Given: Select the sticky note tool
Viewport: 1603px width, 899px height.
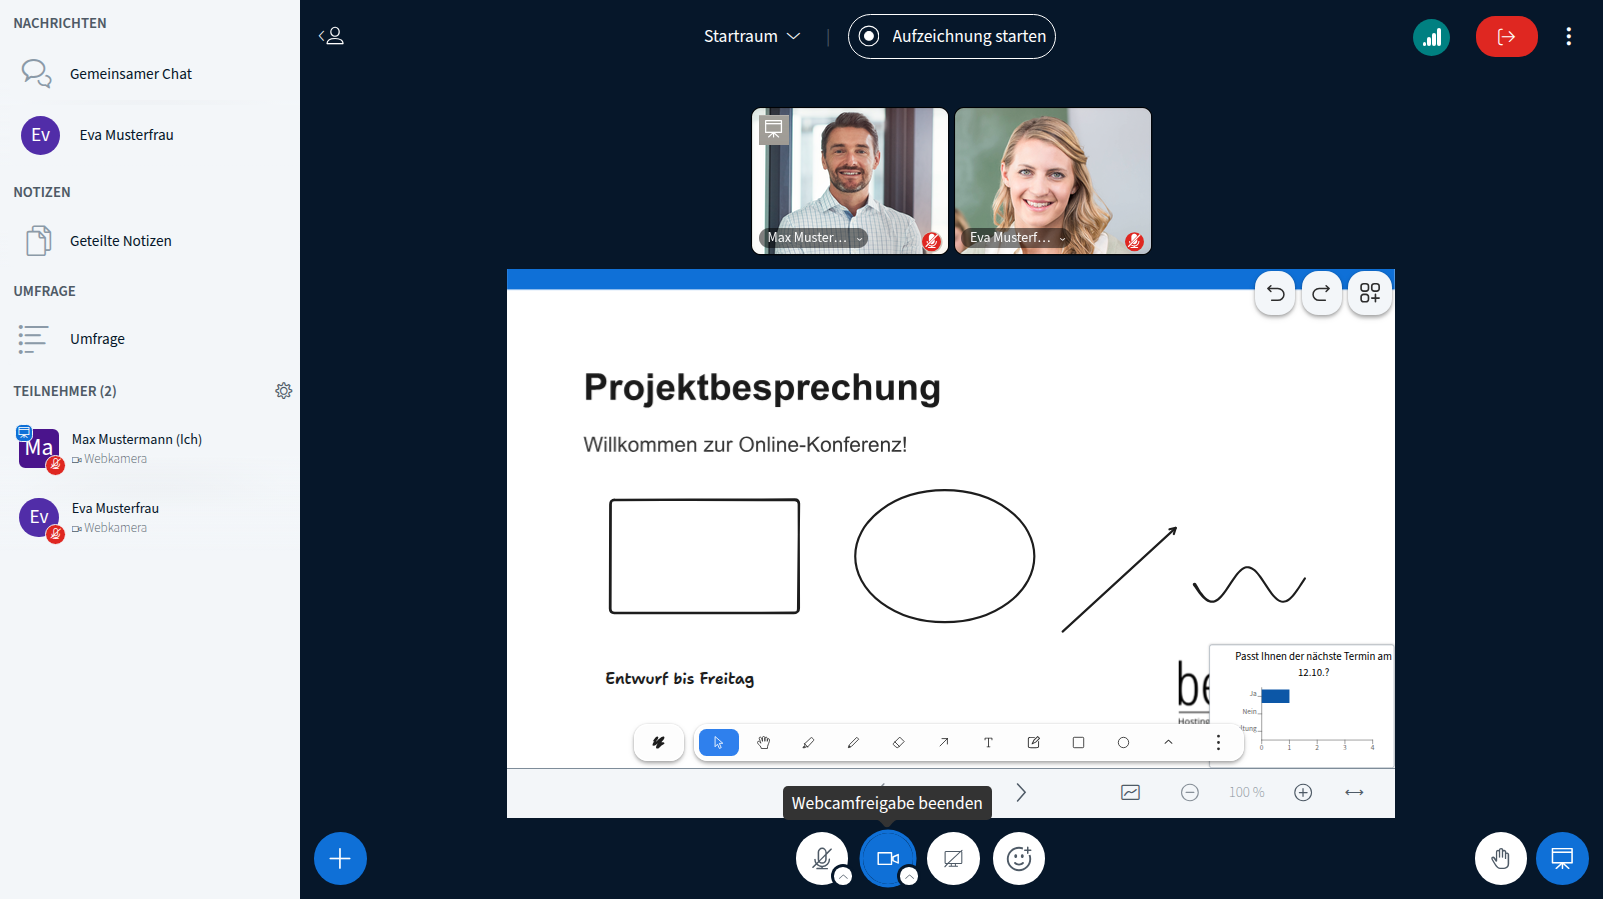Looking at the screenshot, I should (1033, 743).
